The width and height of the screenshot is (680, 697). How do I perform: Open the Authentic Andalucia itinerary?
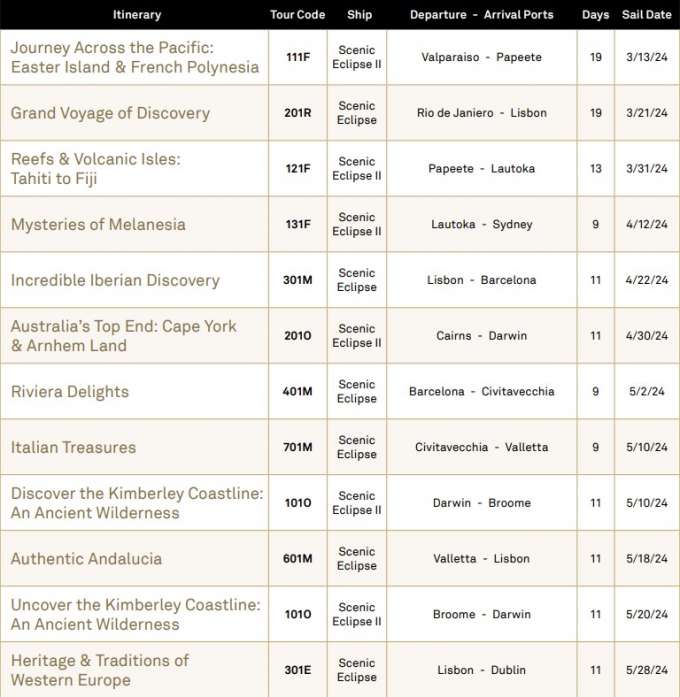[86, 559]
